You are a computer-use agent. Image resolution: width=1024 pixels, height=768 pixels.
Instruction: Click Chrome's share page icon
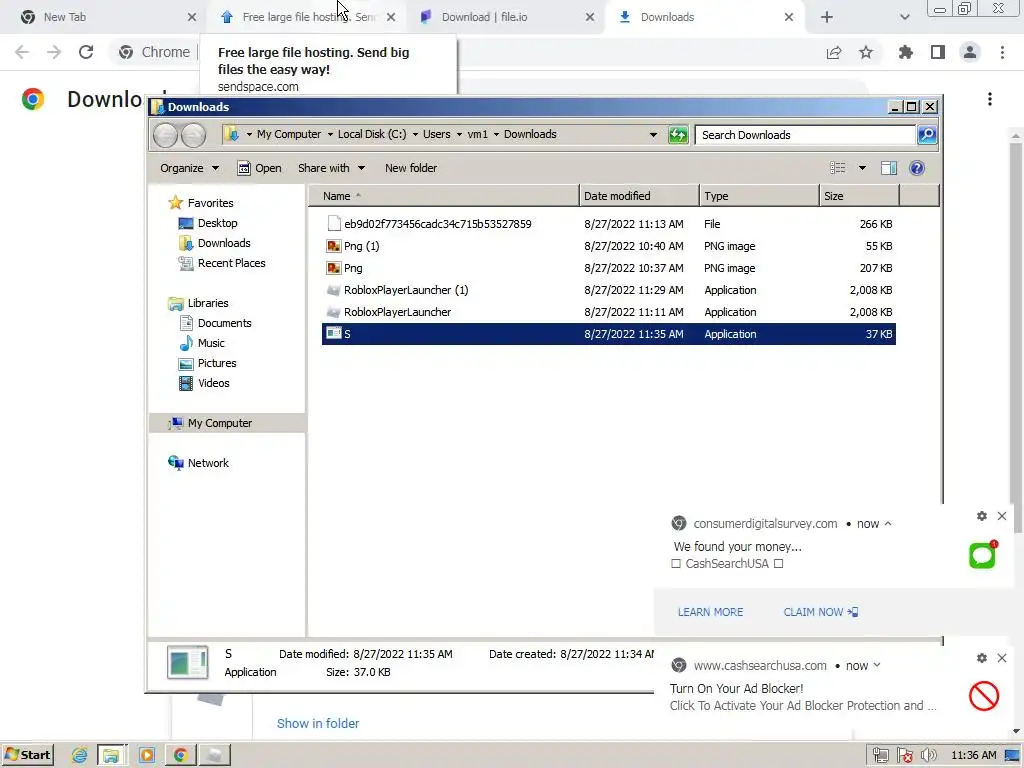tap(834, 52)
